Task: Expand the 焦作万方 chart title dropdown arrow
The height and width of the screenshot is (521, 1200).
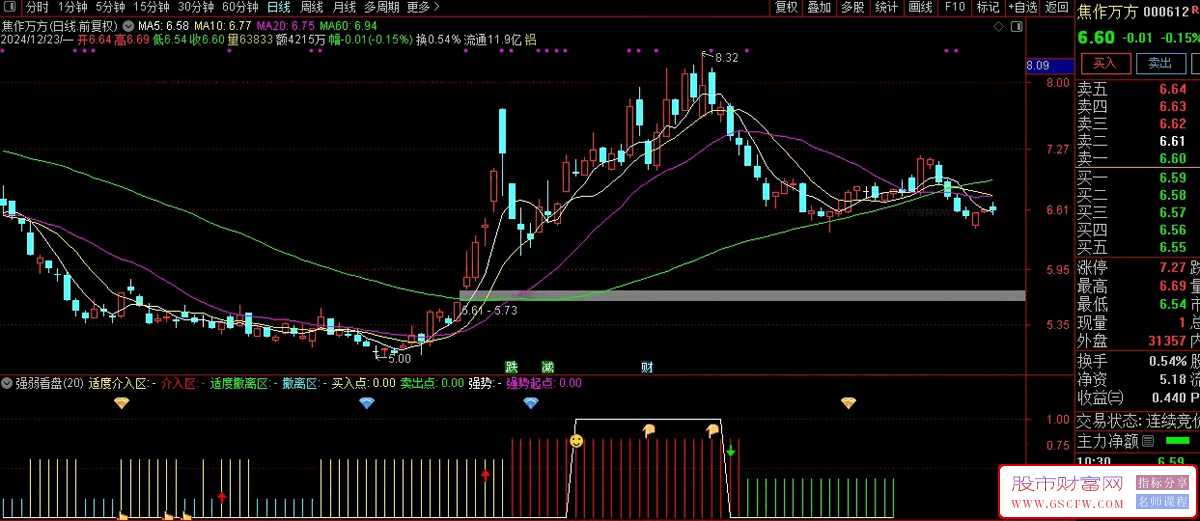Action: (x=127, y=24)
